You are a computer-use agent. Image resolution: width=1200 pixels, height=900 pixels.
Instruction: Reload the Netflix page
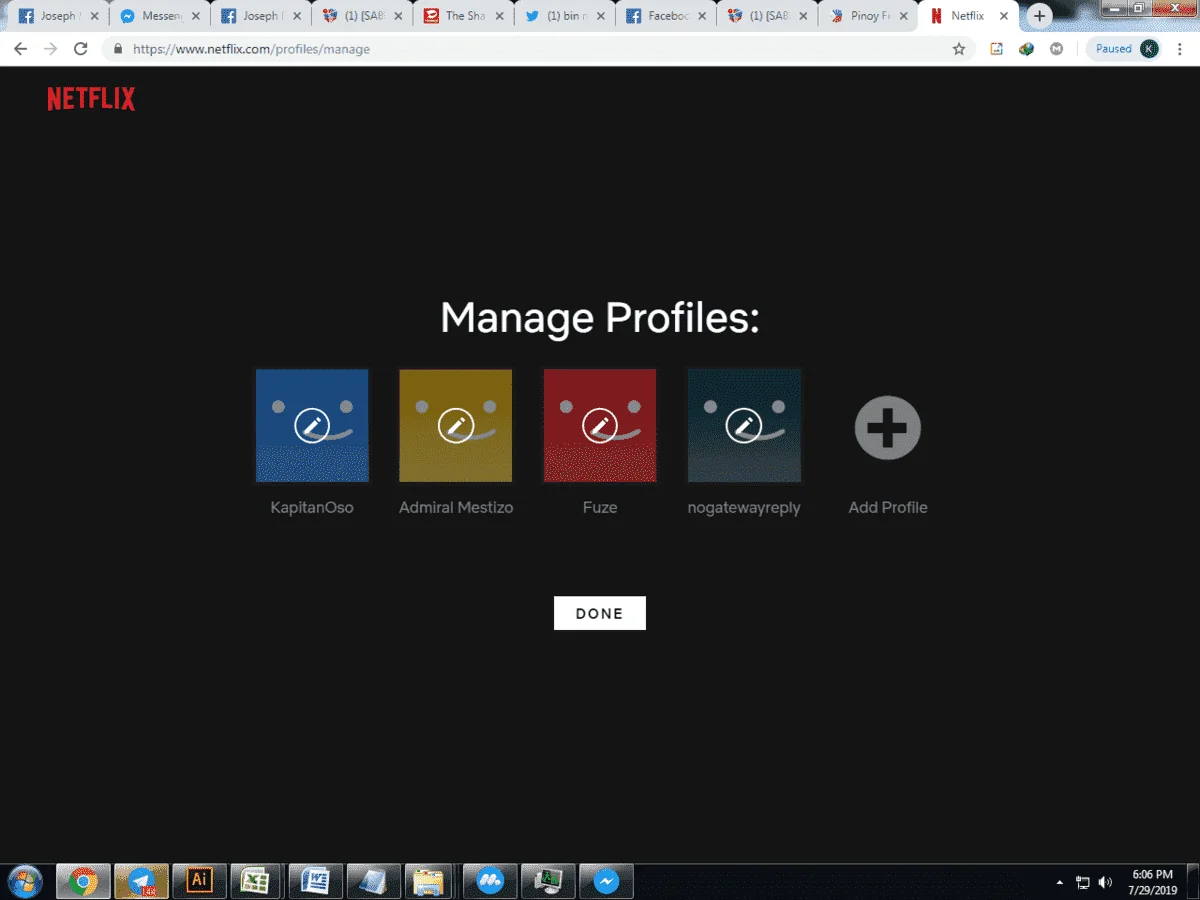81,48
